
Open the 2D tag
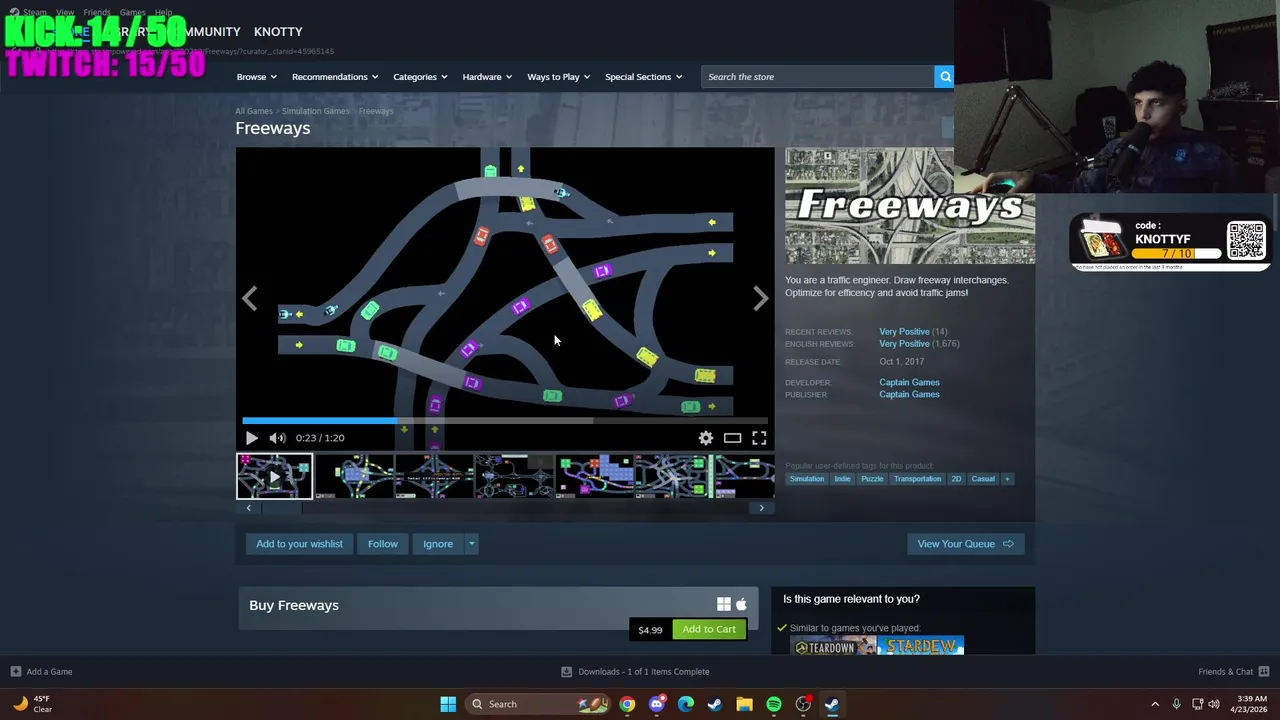coord(956,479)
